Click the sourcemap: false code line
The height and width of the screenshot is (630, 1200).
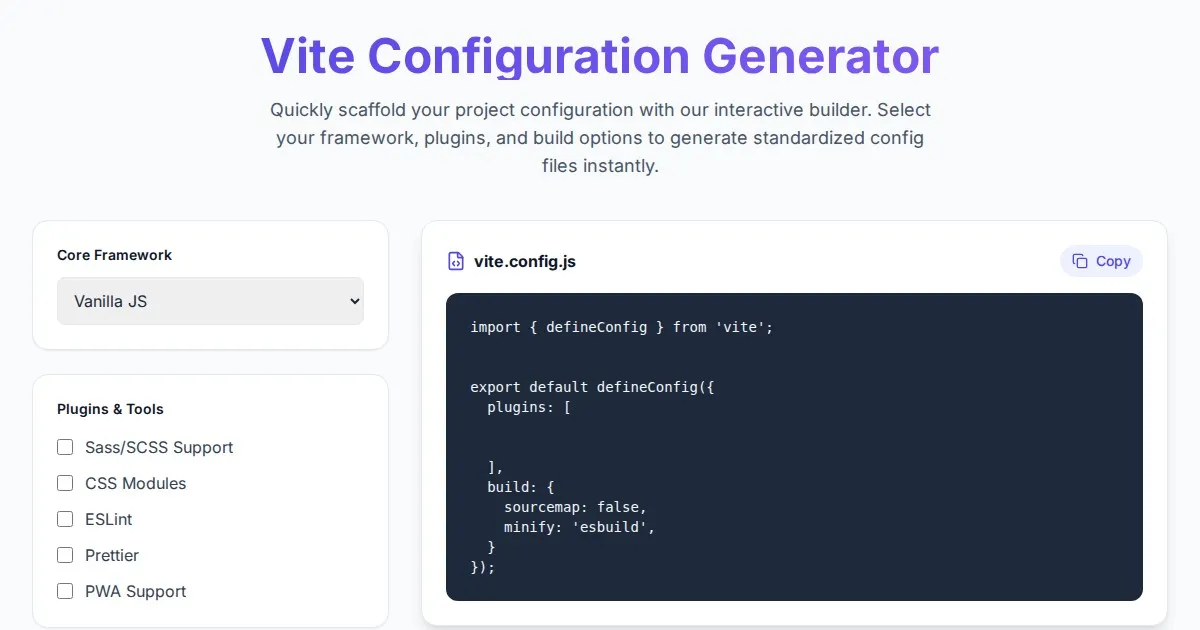coord(575,507)
